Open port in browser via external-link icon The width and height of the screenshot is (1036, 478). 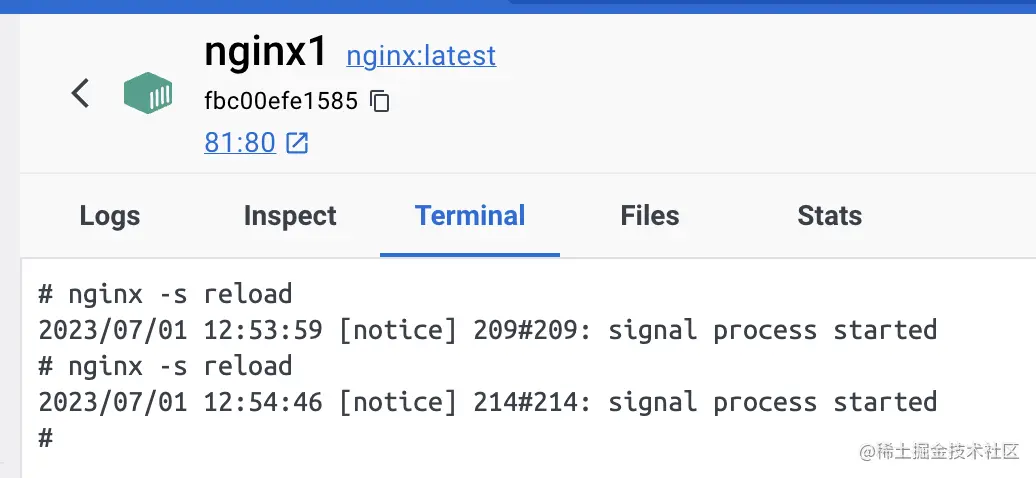click(x=297, y=142)
